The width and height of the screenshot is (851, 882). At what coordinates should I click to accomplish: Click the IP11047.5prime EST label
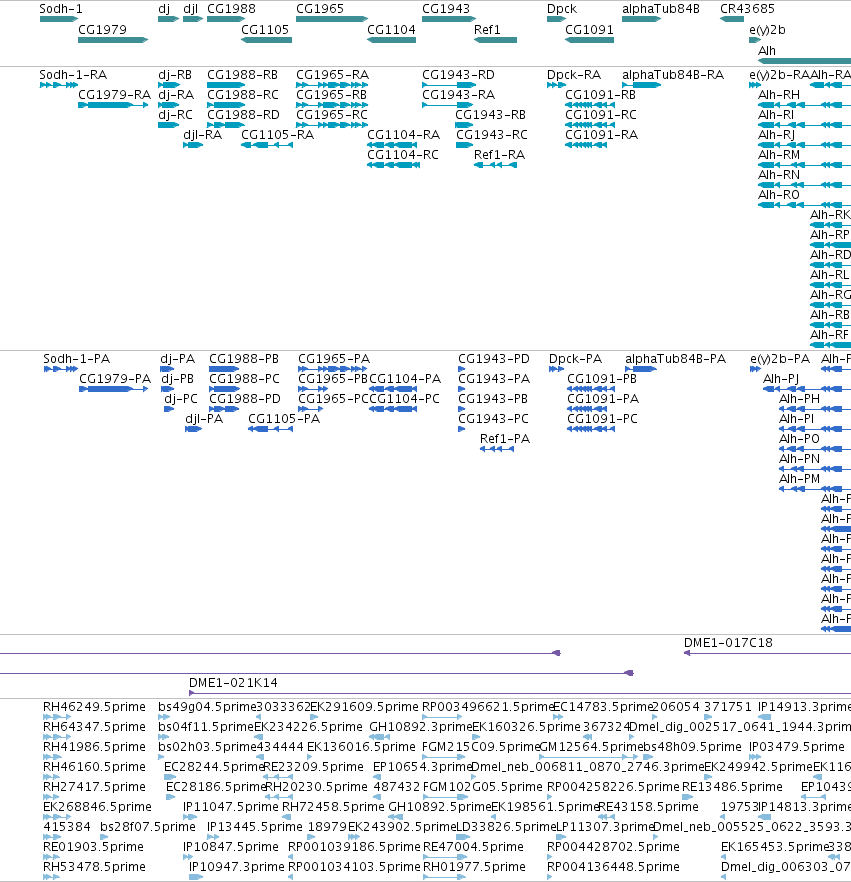231,807
